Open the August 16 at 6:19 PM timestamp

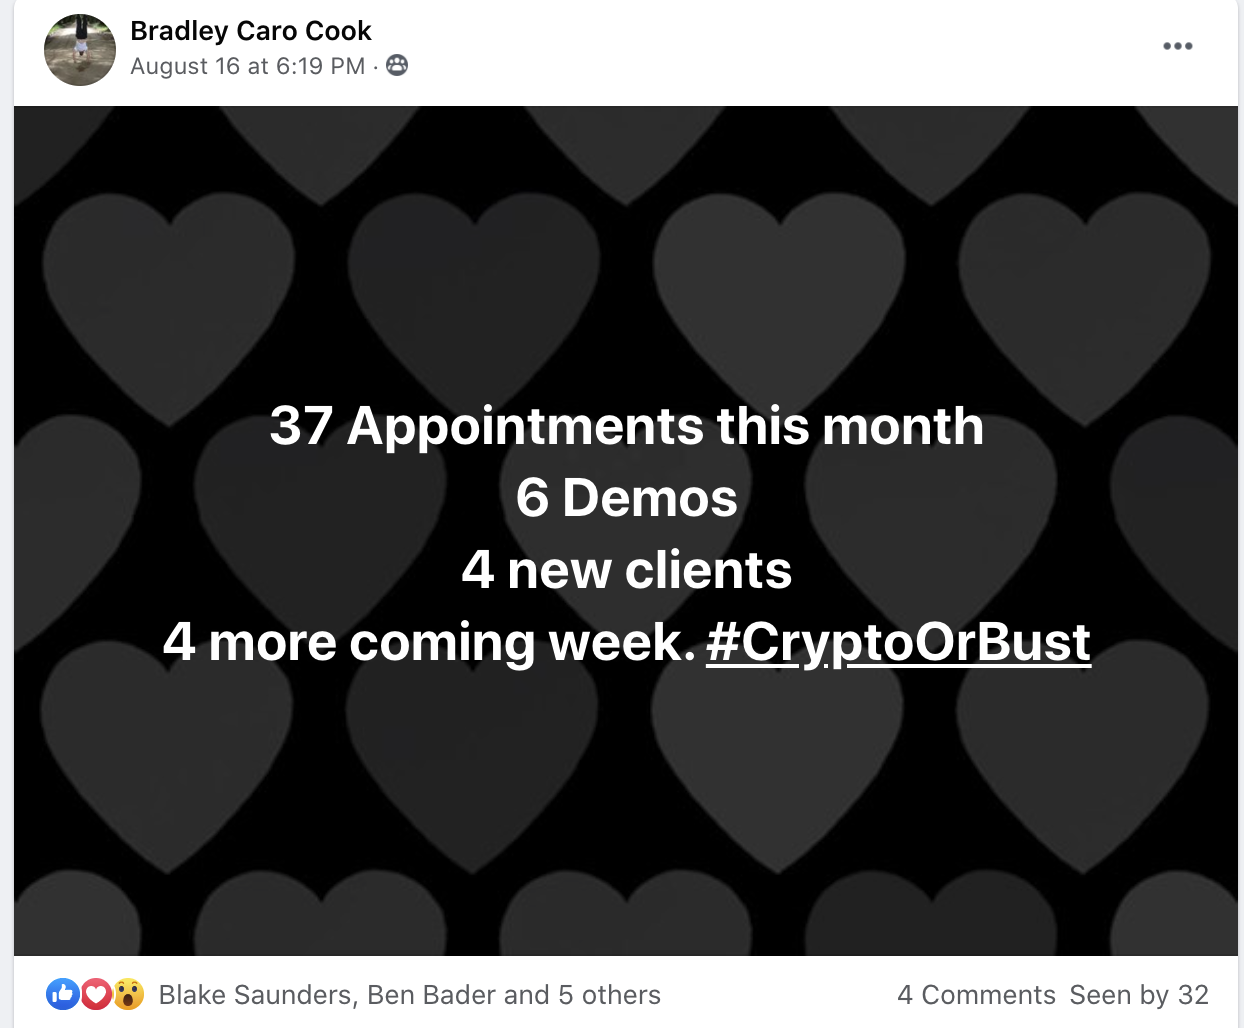point(248,66)
